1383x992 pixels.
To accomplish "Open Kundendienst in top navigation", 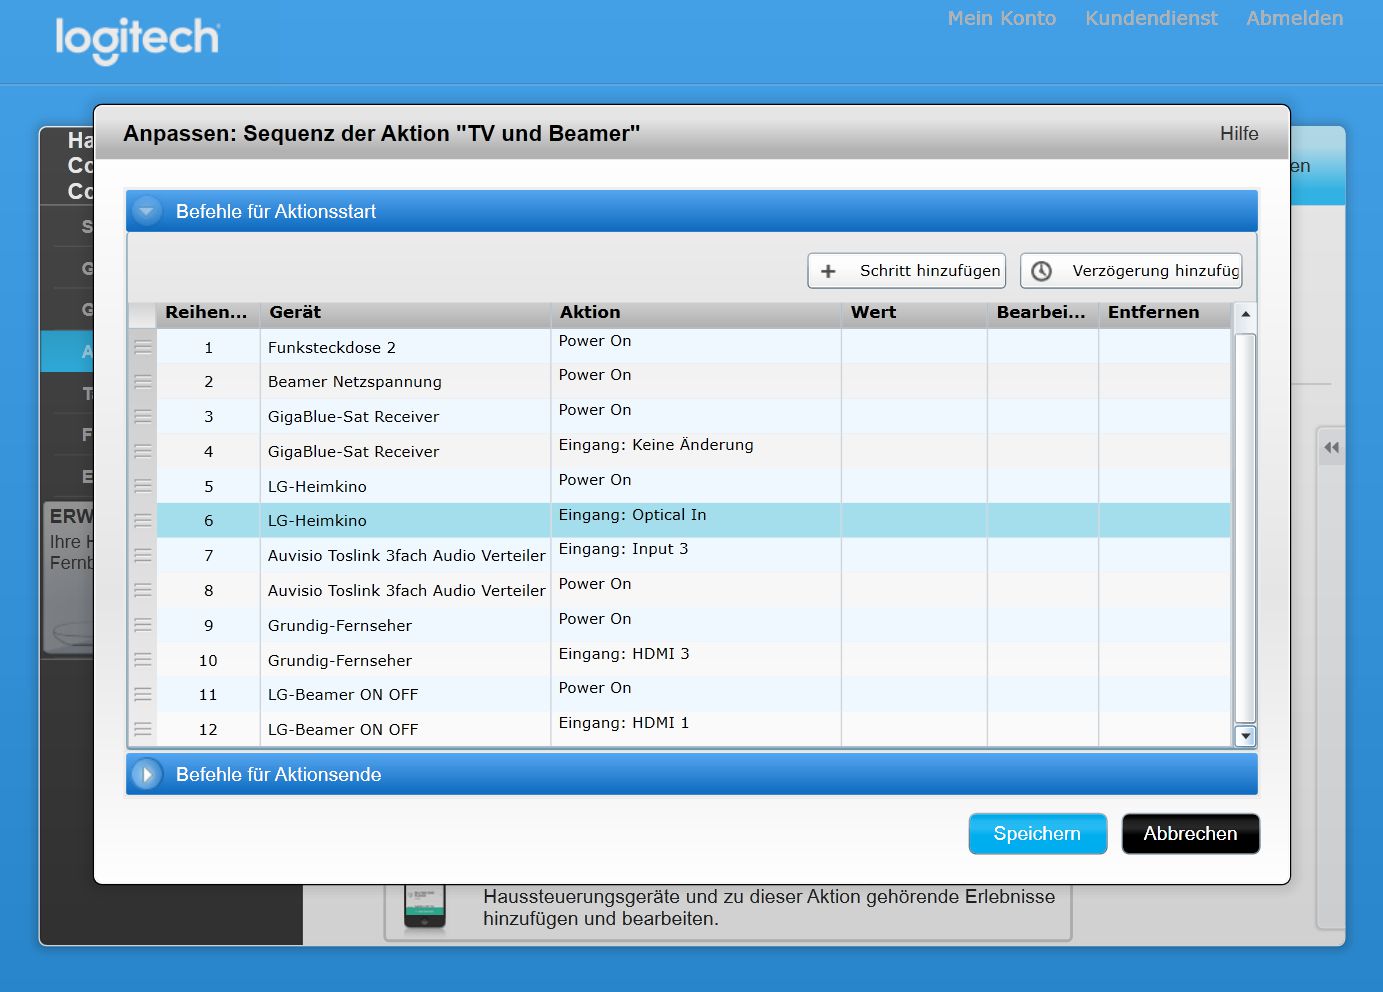I will 1151,18.
